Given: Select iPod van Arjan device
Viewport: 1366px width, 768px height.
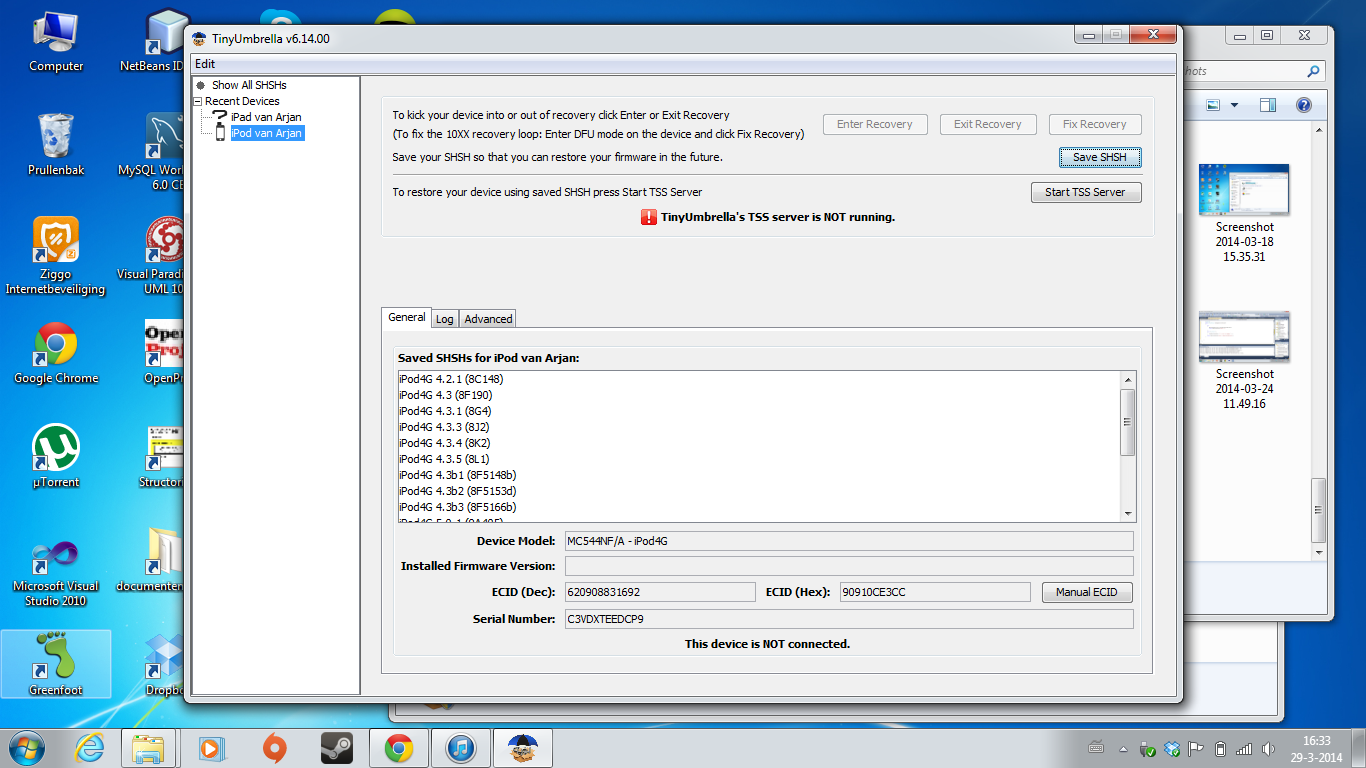Looking at the screenshot, I should click(x=266, y=133).
